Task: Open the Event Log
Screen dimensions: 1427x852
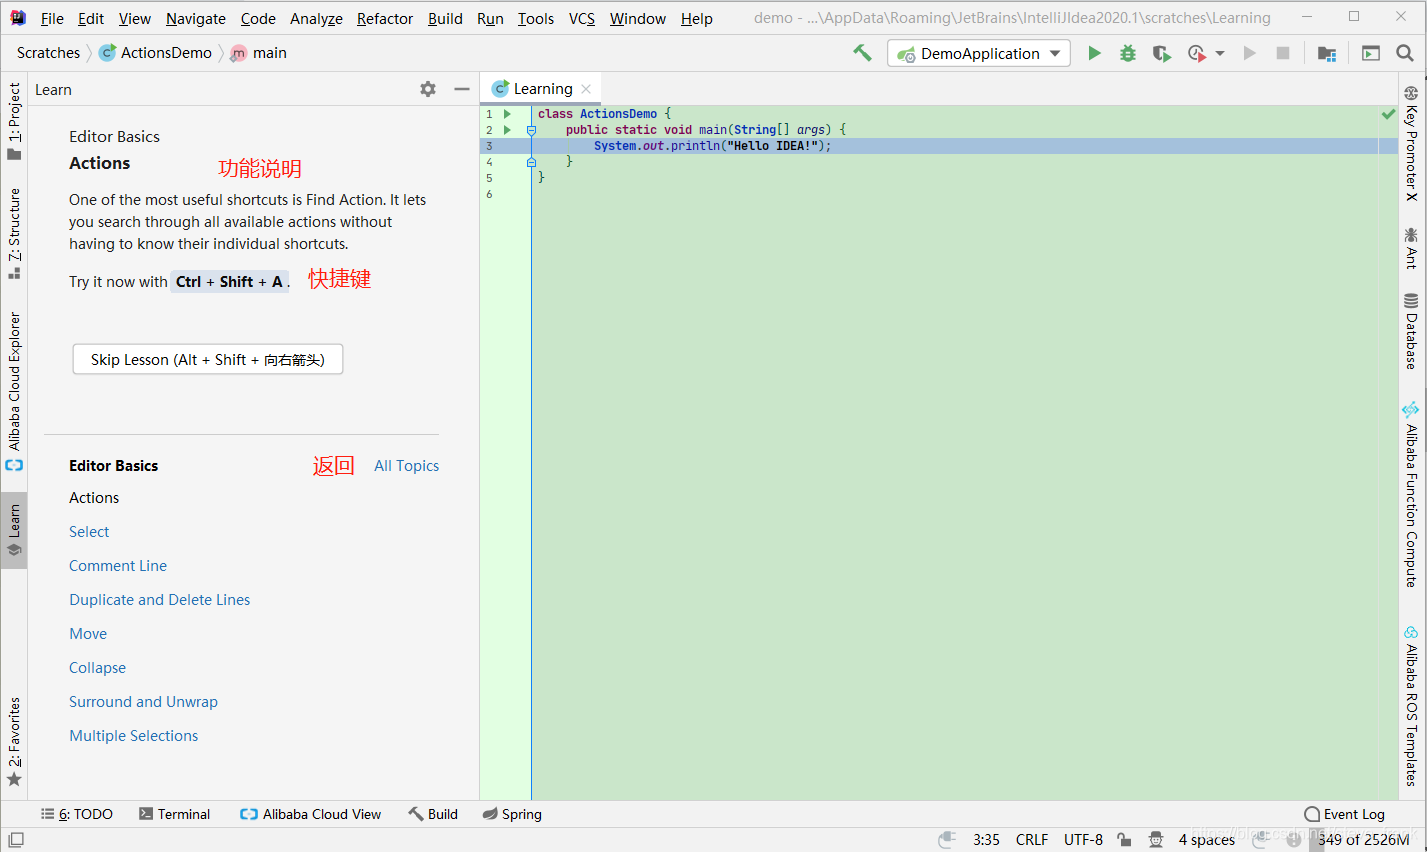Action: tap(1345, 814)
